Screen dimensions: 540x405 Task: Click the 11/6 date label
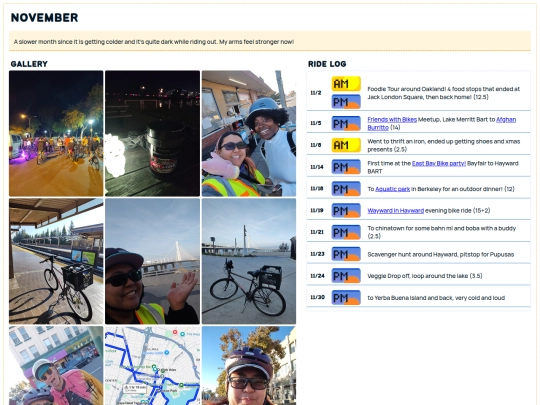[x=316, y=145]
